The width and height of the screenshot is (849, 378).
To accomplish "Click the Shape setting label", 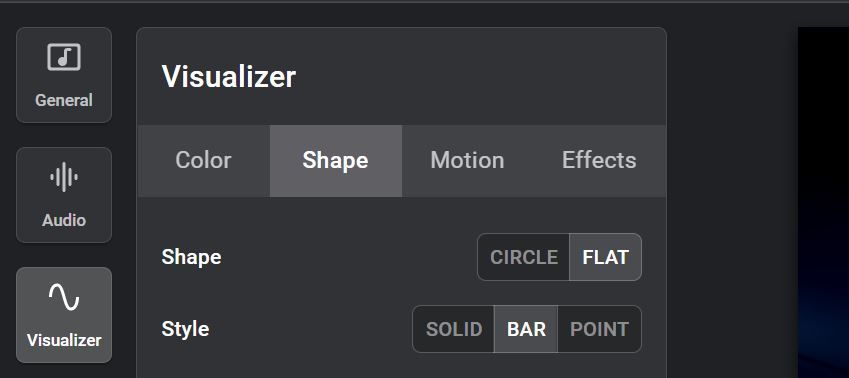I will [191, 257].
